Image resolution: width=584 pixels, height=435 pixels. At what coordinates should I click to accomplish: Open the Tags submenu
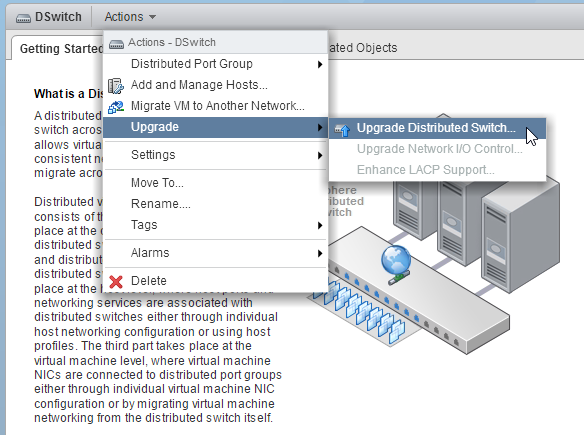[x=215, y=225]
